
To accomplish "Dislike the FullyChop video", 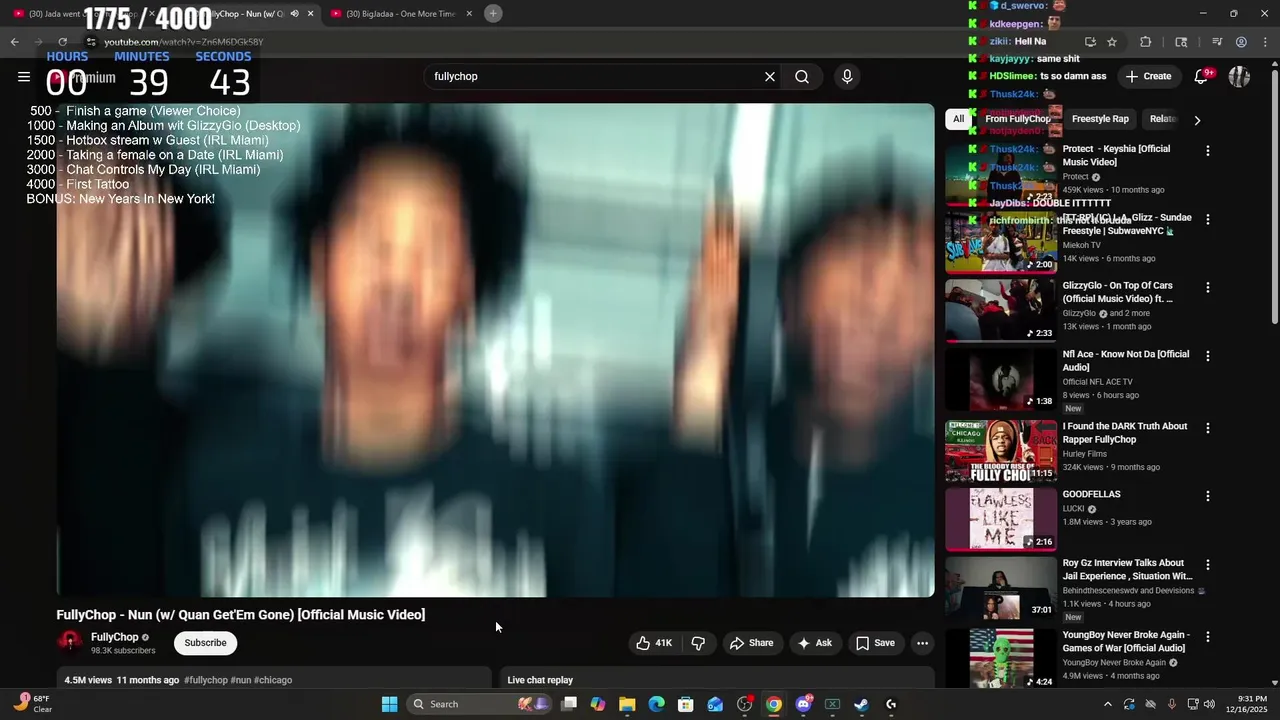I will point(699,643).
